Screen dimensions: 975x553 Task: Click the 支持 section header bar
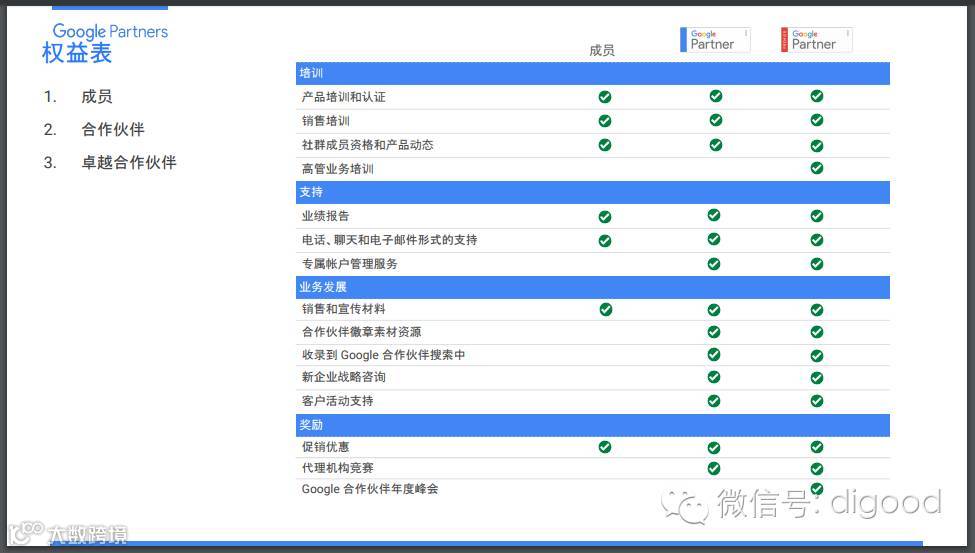[593, 192]
